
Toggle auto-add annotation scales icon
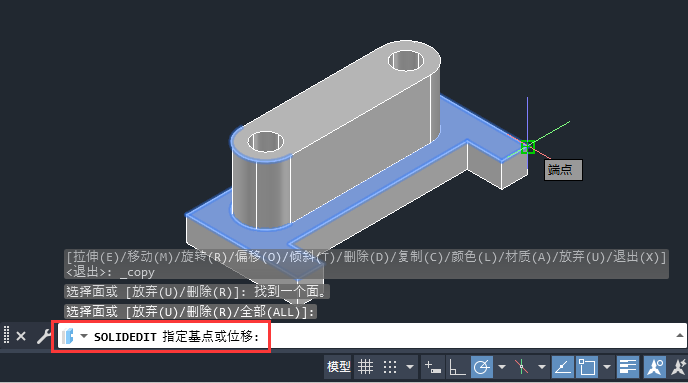coord(679,367)
